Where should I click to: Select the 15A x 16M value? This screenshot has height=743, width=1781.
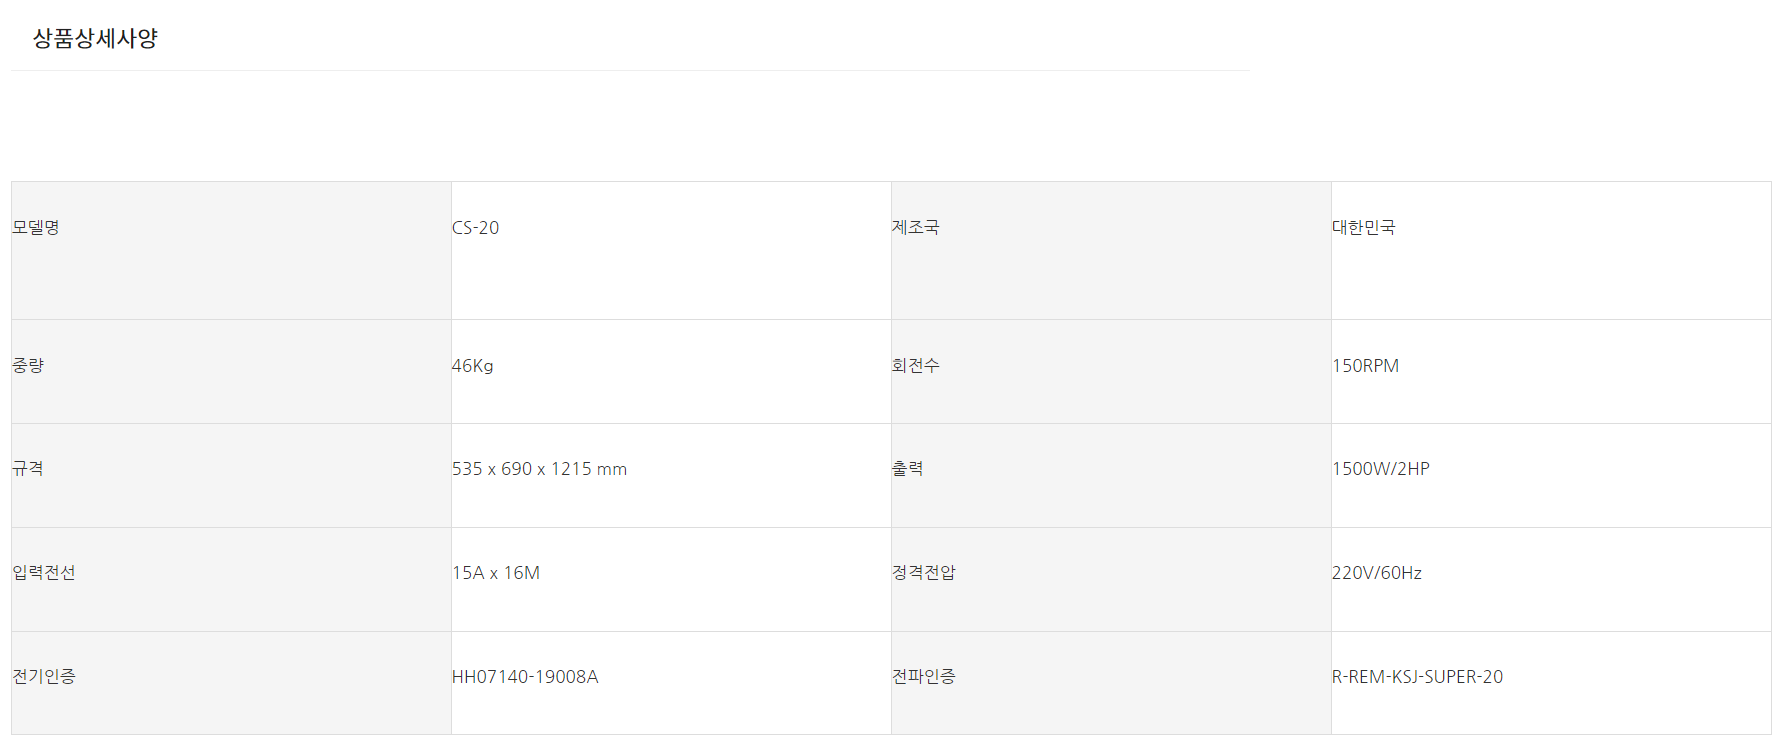pyautogui.click(x=495, y=573)
